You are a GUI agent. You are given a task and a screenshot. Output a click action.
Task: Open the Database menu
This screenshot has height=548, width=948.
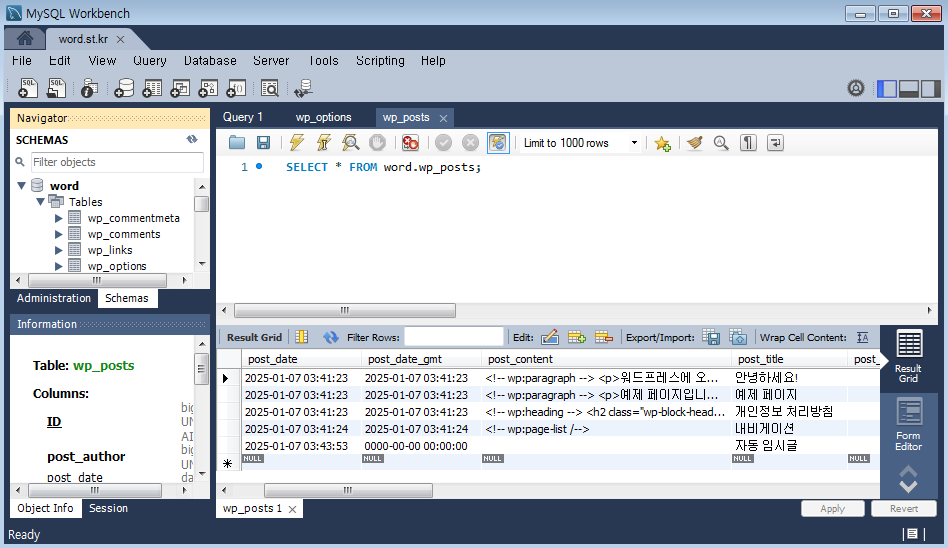210,60
